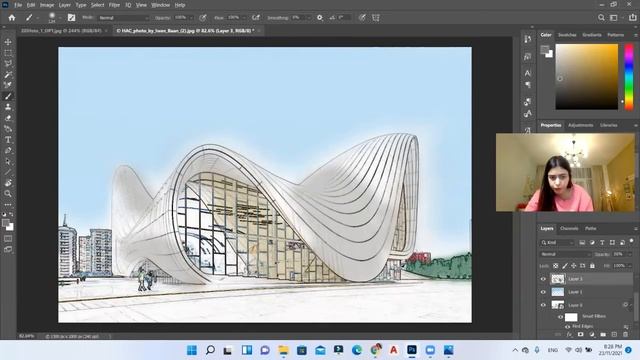Select the Eraser tool

(x=8, y=118)
